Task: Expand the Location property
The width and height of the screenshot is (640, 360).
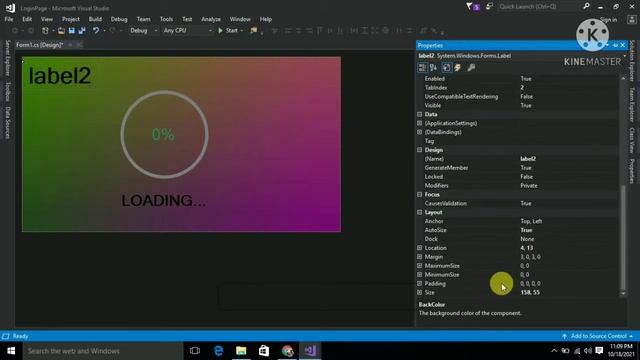Action: [420, 248]
